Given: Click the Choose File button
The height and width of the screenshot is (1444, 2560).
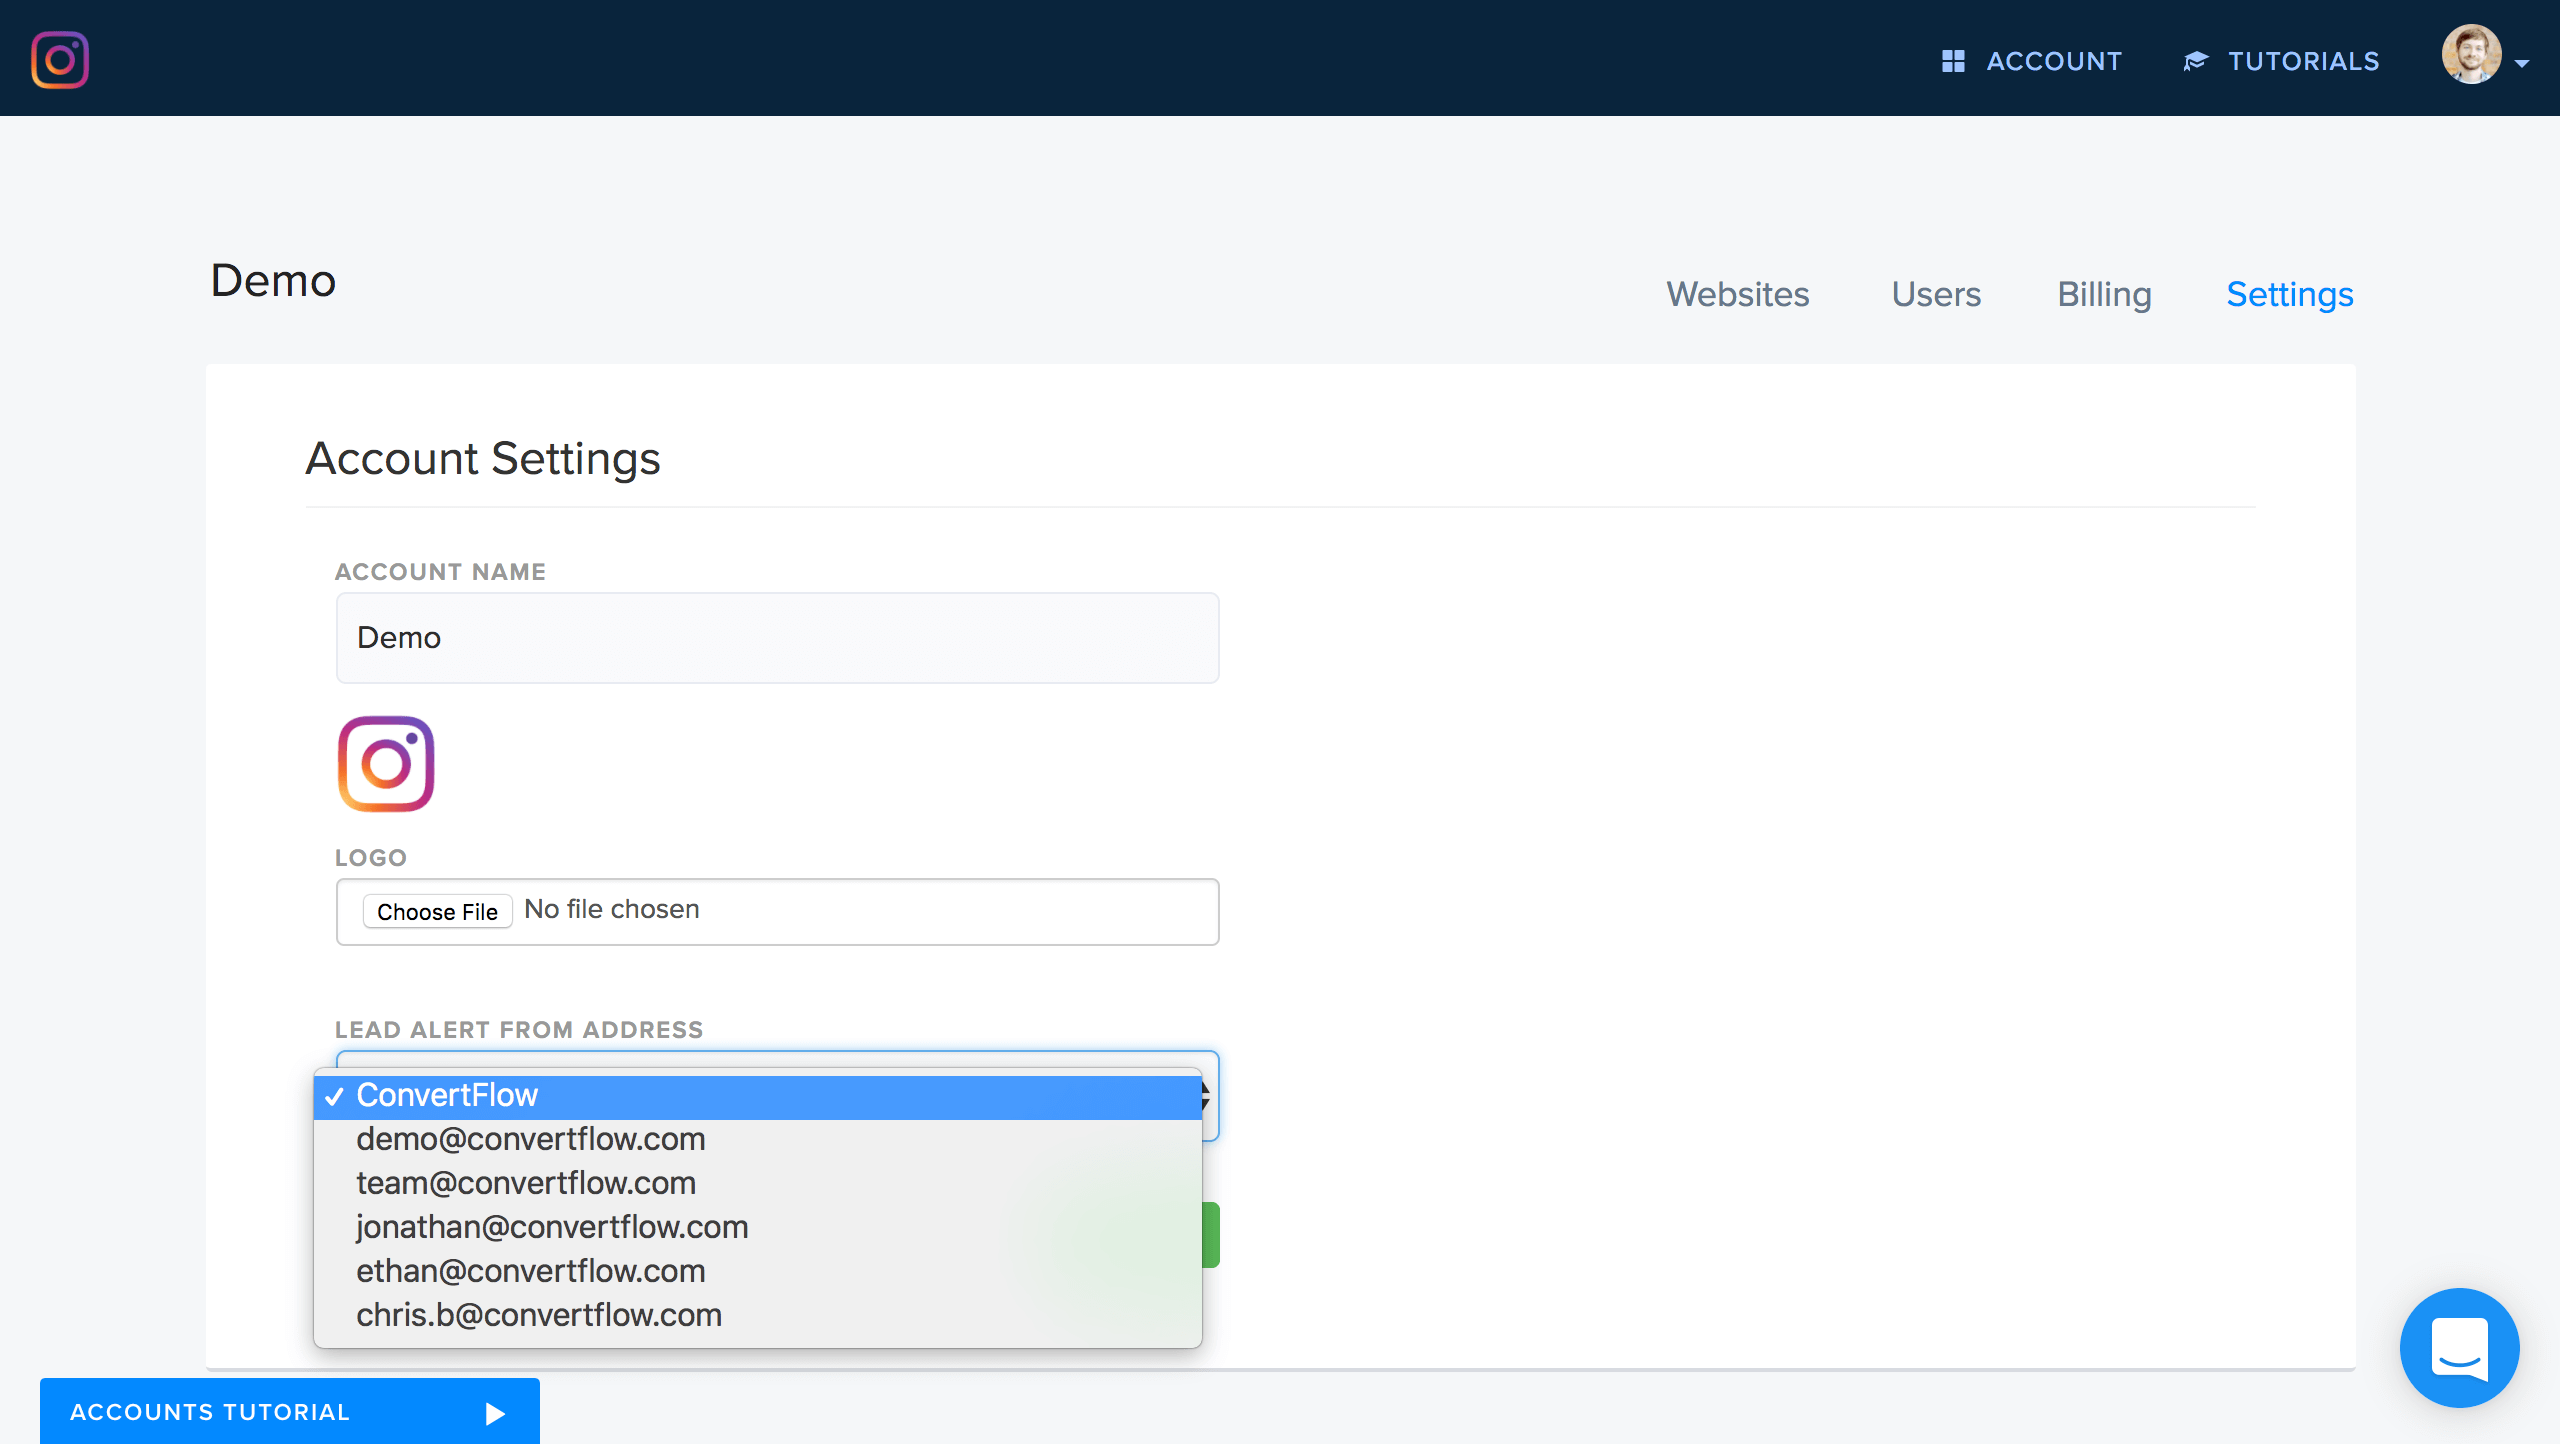Looking at the screenshot, I should pyautogui.click(x=437, y=911).
